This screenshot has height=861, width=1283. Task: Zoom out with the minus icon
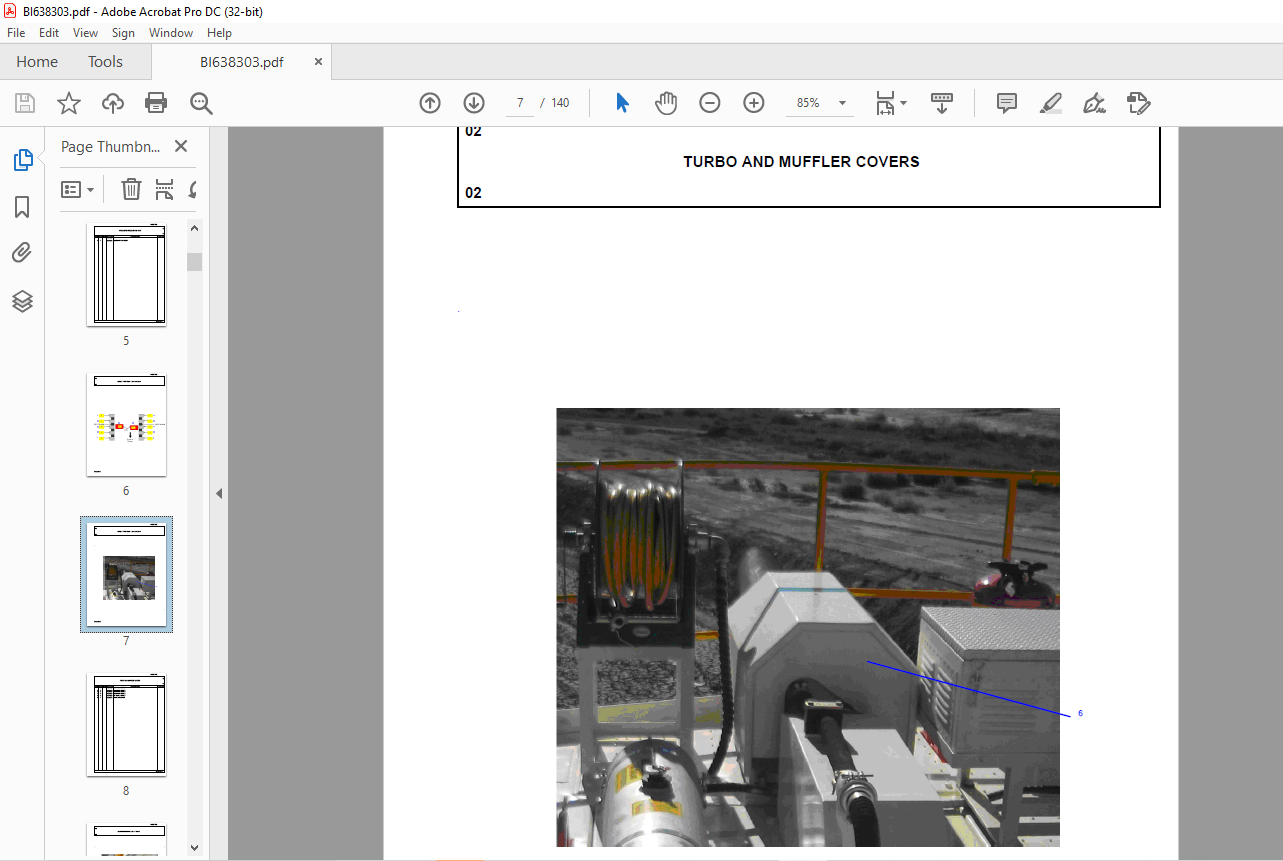point(710,103)
